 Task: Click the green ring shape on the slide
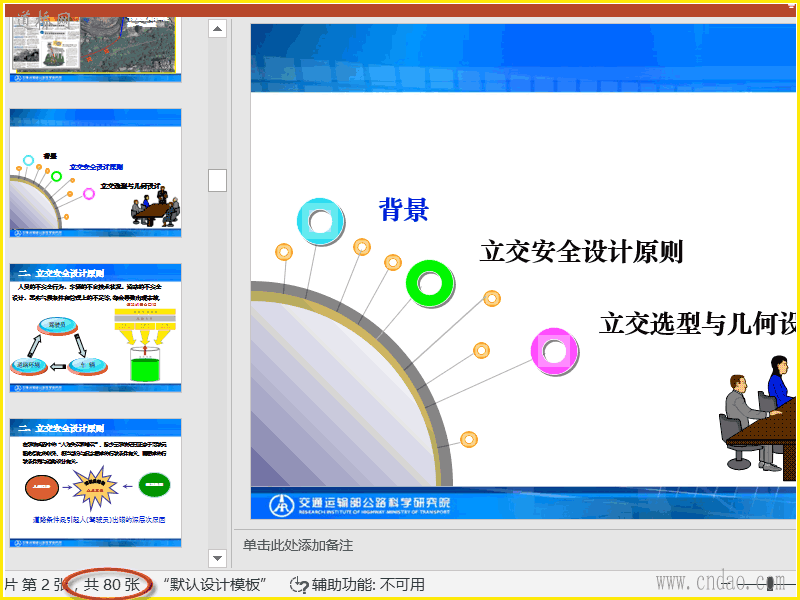430,284
